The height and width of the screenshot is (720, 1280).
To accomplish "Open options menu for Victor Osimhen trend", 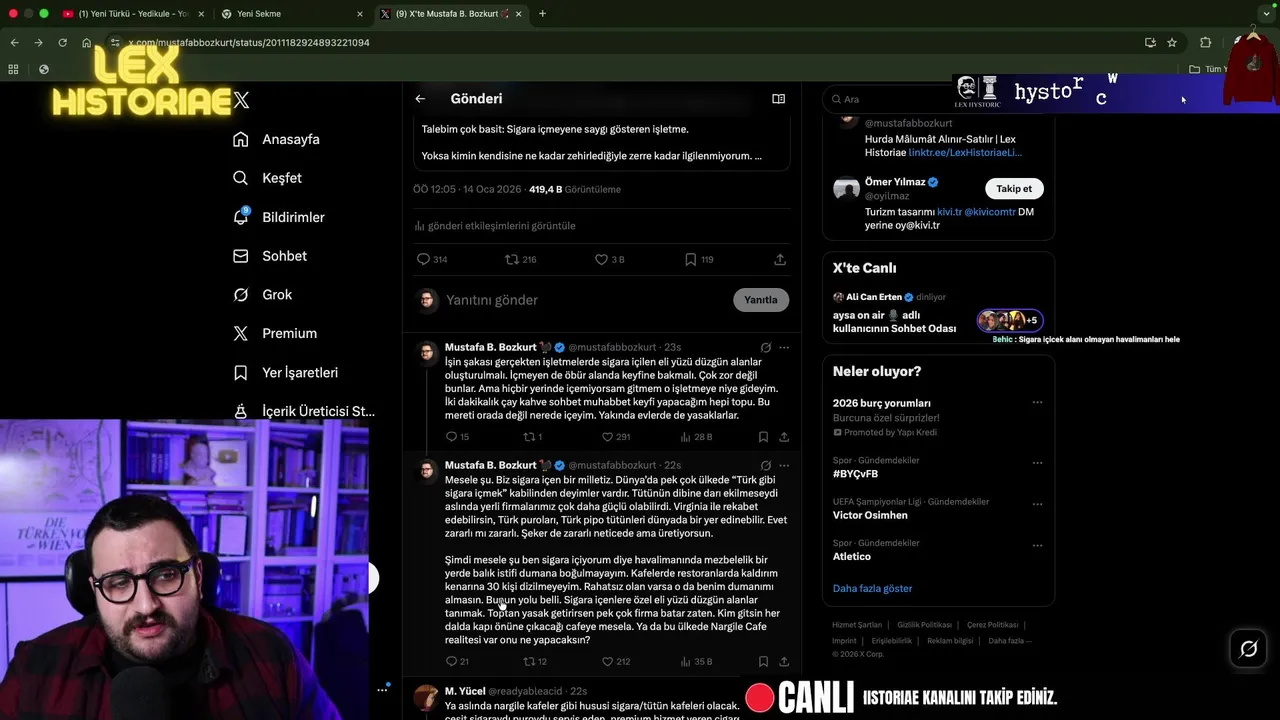I will tap(1037, 504).
